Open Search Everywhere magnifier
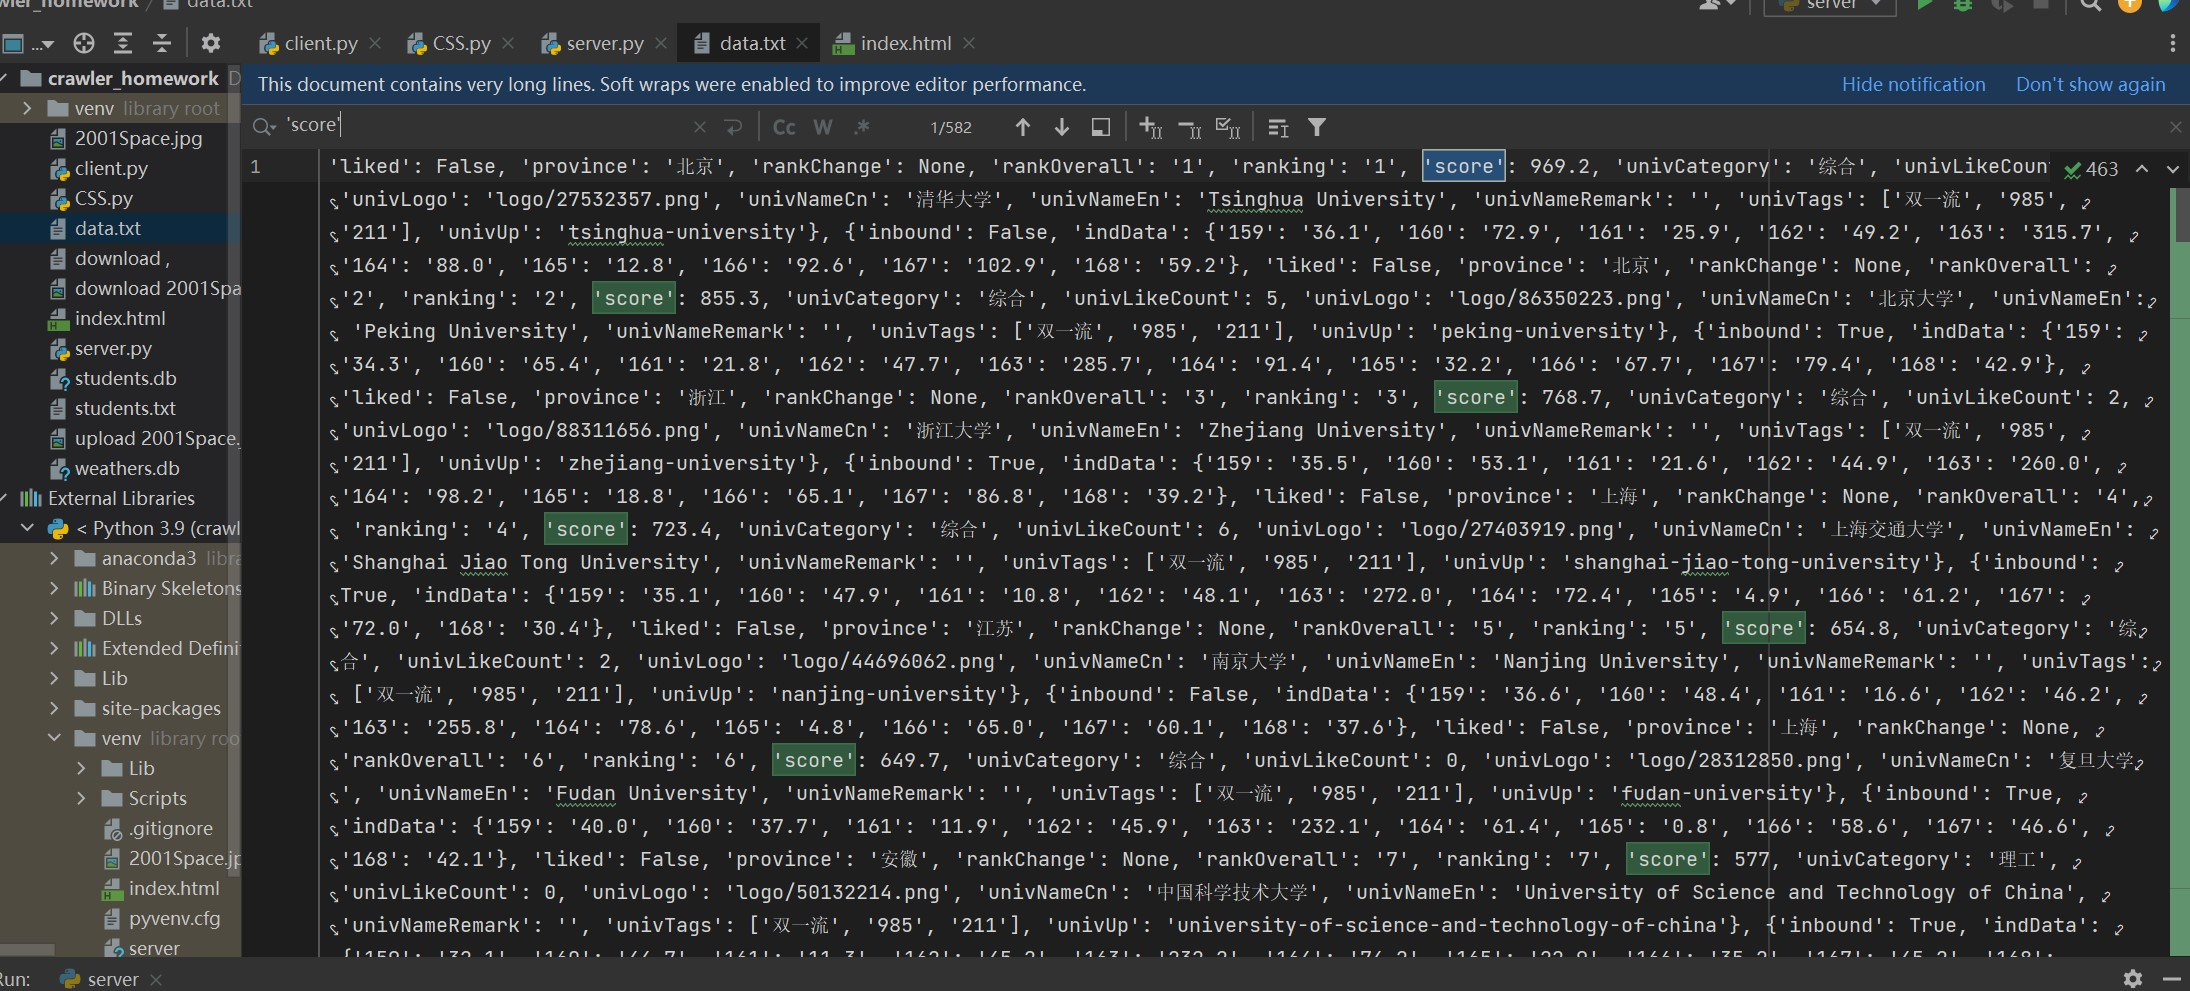The image size is (2190, 991). click(x=2090, y=5)
